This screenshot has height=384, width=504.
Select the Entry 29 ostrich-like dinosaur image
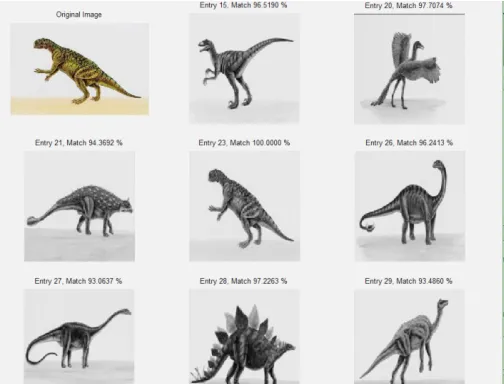409,337
